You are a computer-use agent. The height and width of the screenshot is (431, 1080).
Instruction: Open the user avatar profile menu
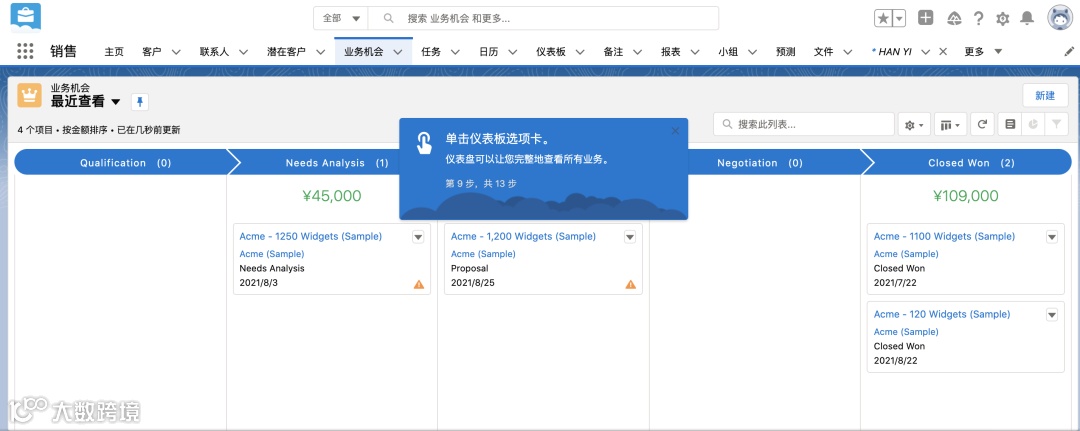(1060, 18)
